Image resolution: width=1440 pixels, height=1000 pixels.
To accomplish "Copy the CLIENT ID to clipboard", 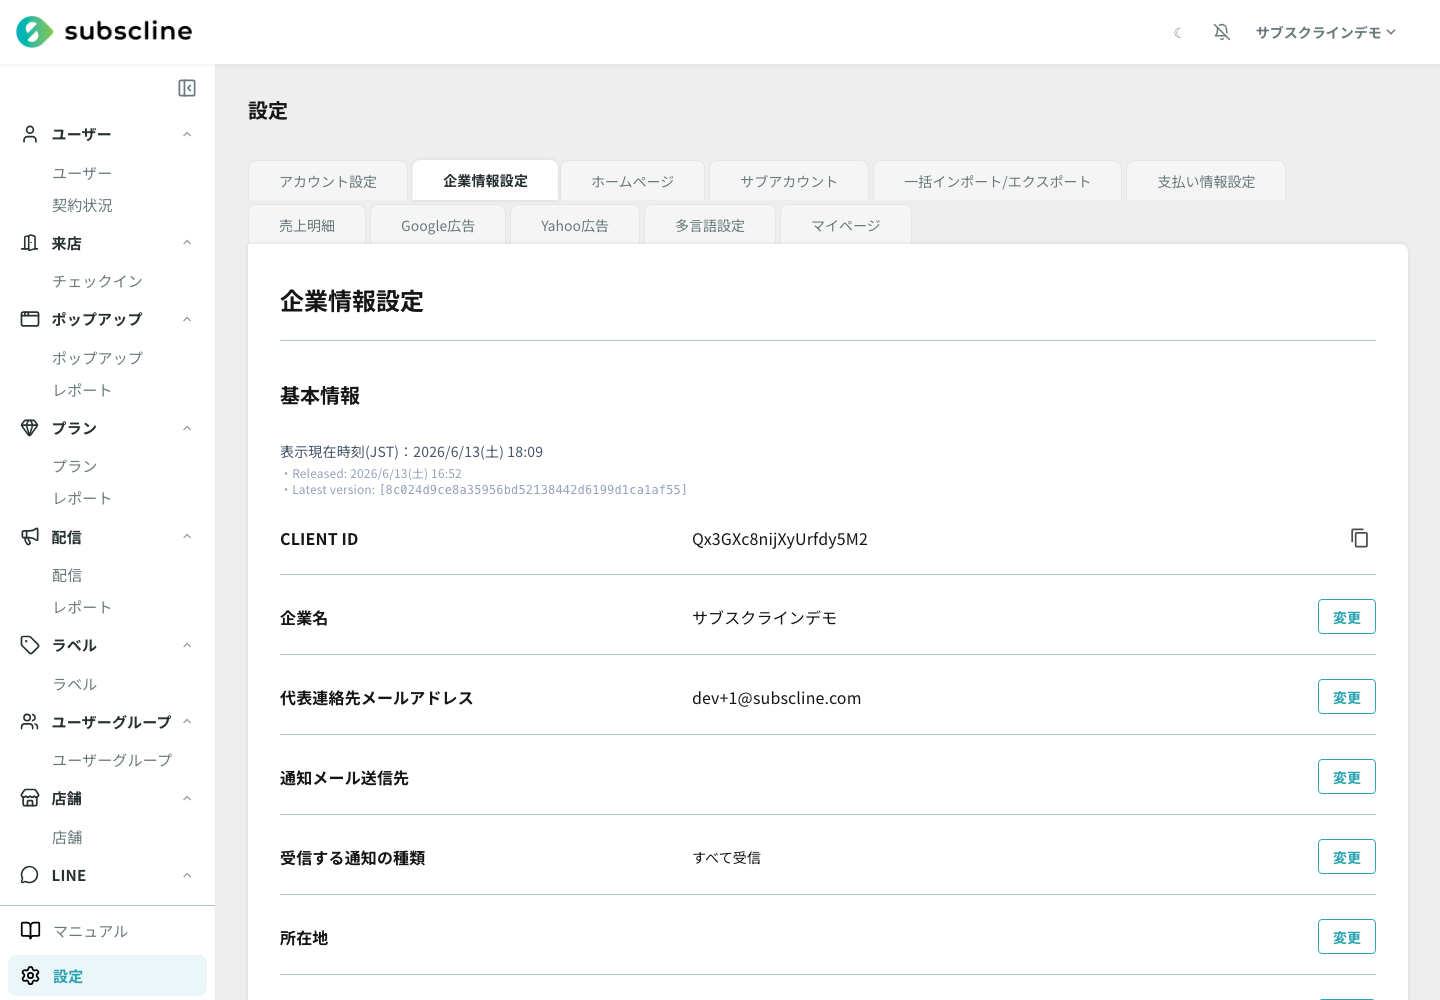I will tap(1359, 538).
